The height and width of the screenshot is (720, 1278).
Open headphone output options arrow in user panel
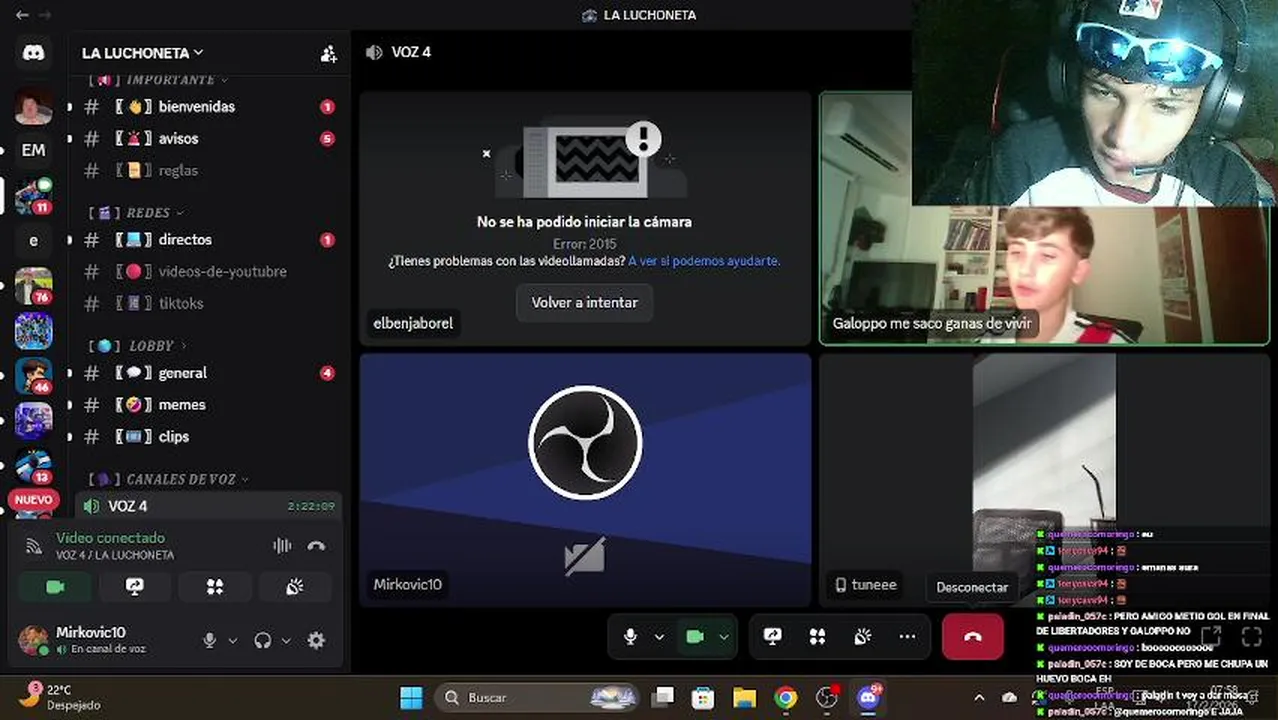tap(286, 641)
